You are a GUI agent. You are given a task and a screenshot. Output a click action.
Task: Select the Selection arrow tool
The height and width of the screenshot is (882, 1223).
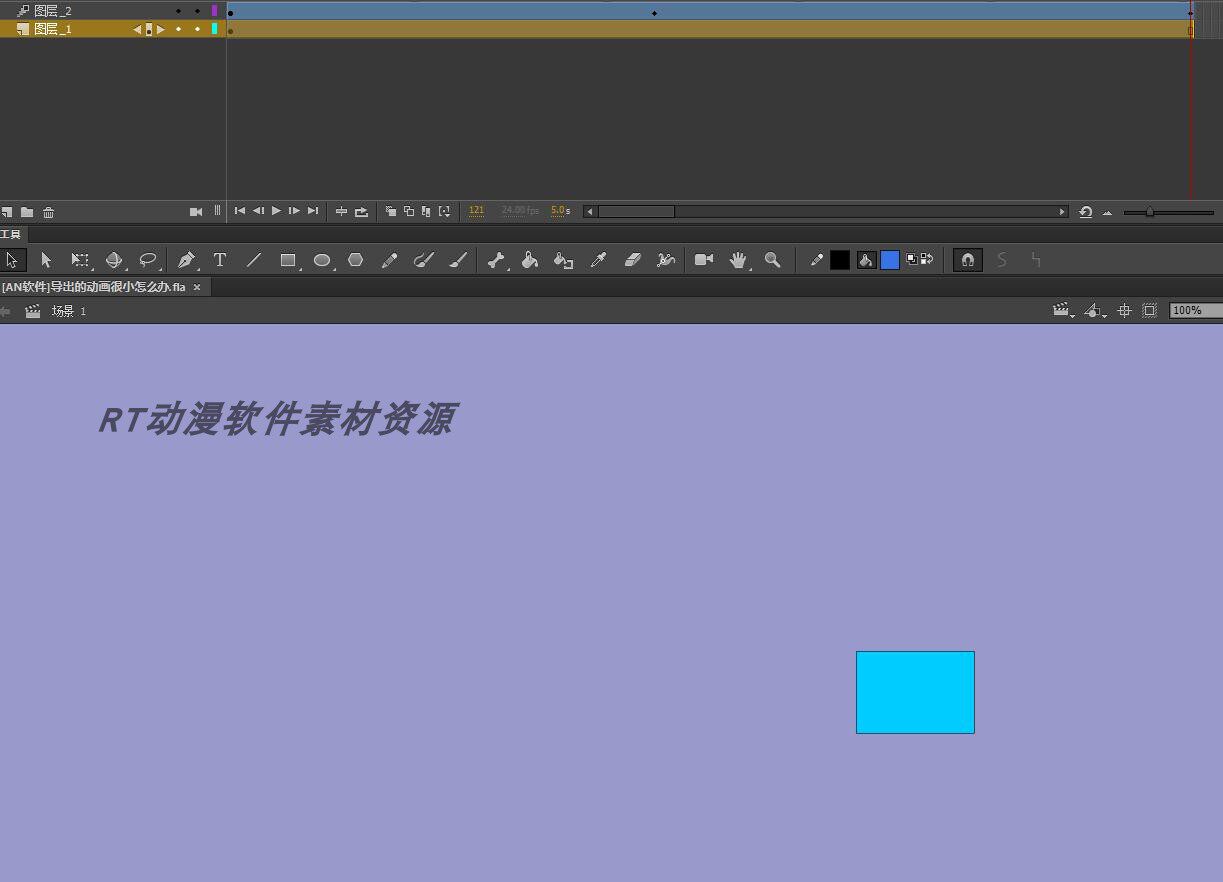[12, 260]
